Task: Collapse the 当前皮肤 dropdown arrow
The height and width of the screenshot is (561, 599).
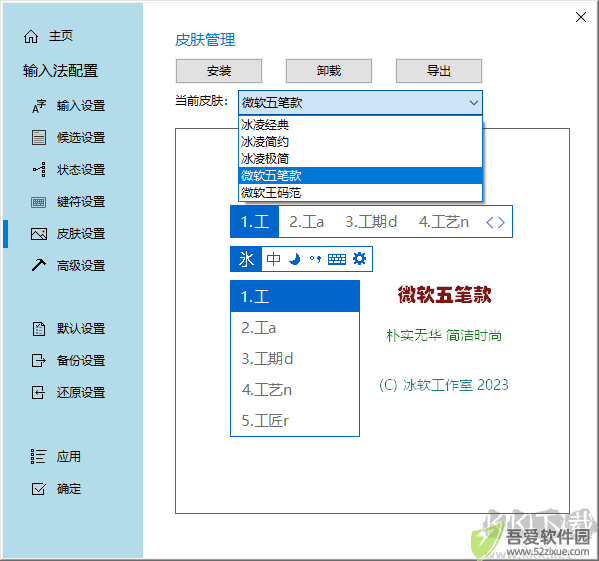Action: coord(474,103)
